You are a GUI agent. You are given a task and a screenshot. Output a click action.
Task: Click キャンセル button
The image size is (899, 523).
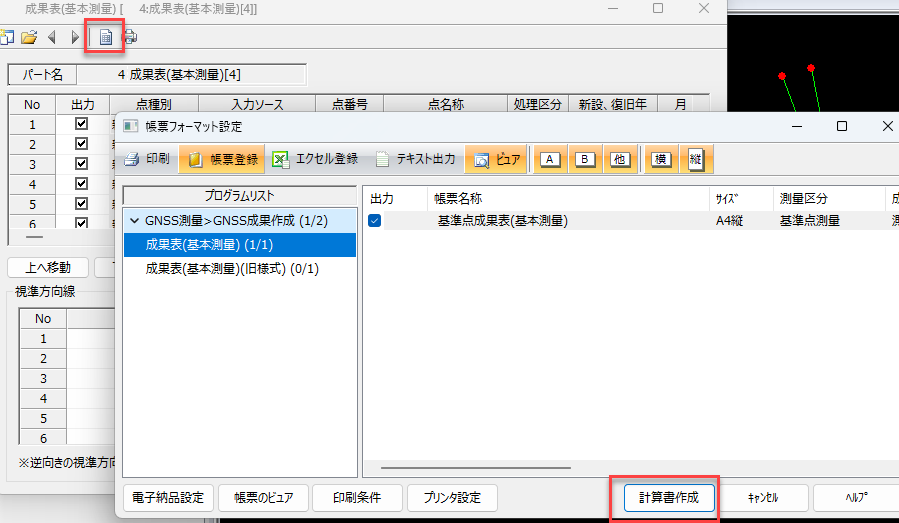763,498
